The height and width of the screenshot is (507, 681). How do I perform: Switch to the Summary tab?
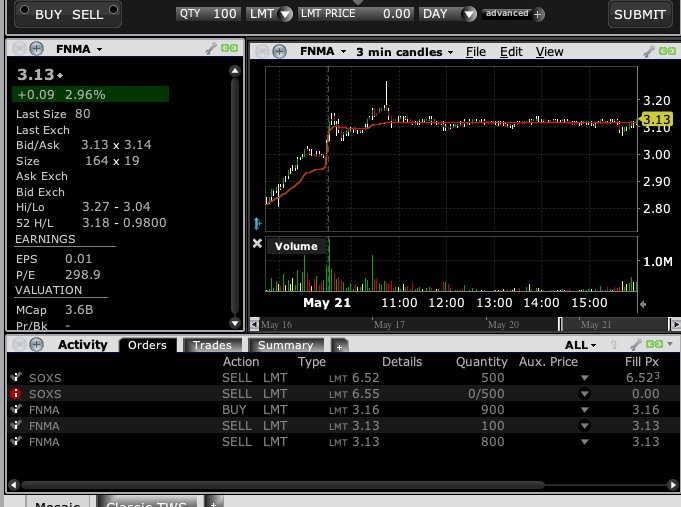[x=286, y=345]
